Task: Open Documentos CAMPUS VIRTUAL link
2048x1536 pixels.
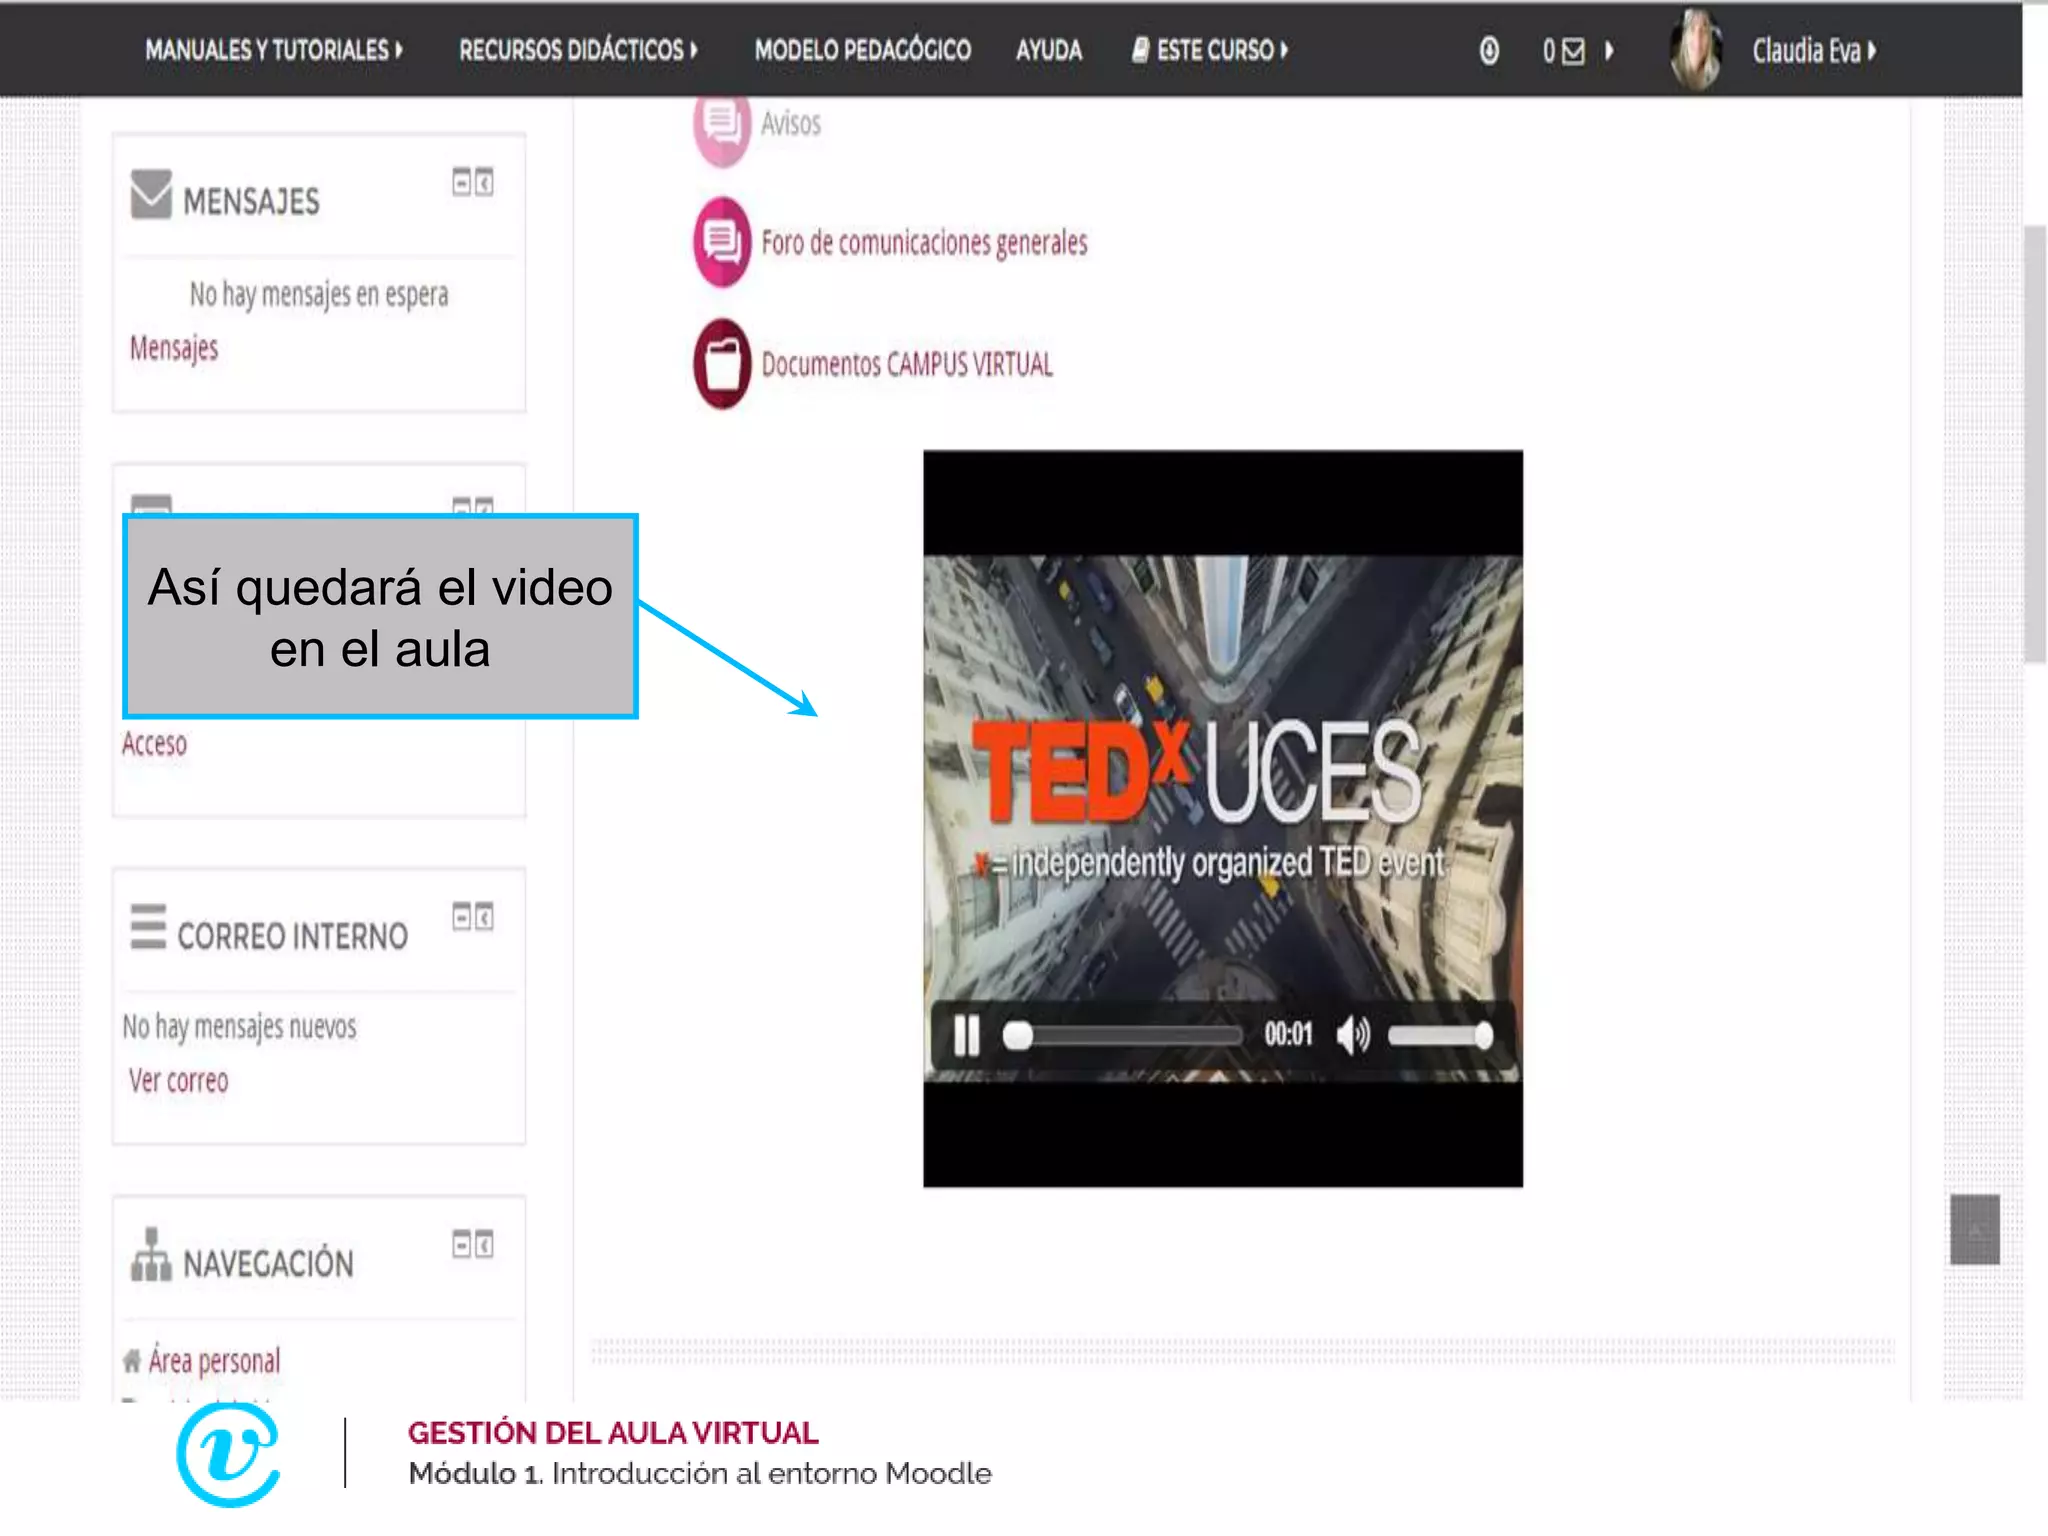Action: tap(907, 364)
